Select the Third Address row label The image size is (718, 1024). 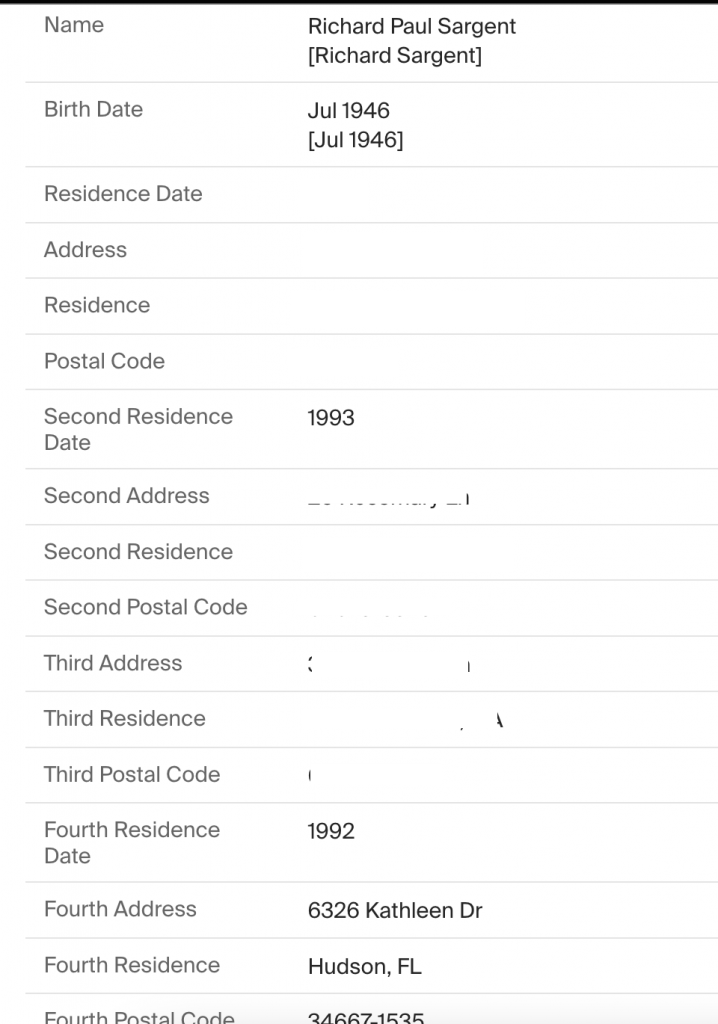pyautogui.click(x=113, y=663)
